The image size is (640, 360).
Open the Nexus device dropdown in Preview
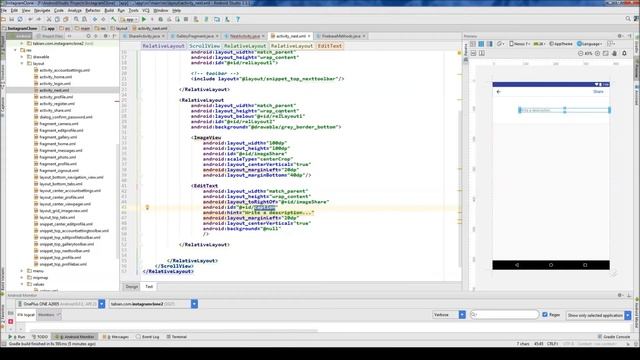520,44
